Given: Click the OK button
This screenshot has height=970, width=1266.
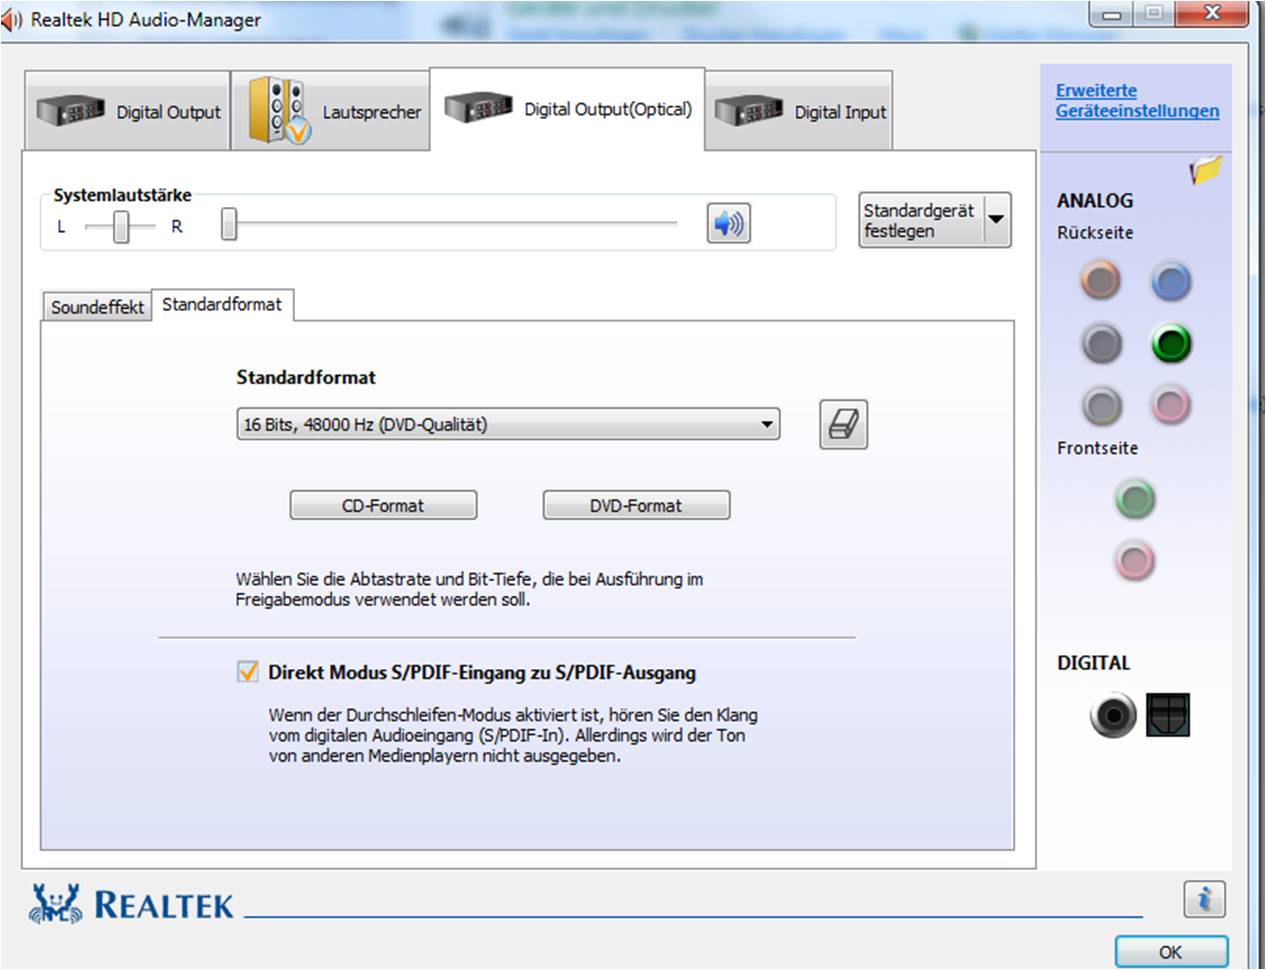Looking at the screenshot, I should pos(1171,952).
